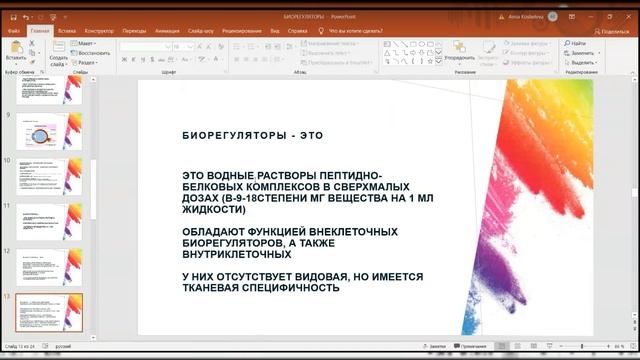
Task: Save the presentation using the floppy icon
Action: coord(13,17)
